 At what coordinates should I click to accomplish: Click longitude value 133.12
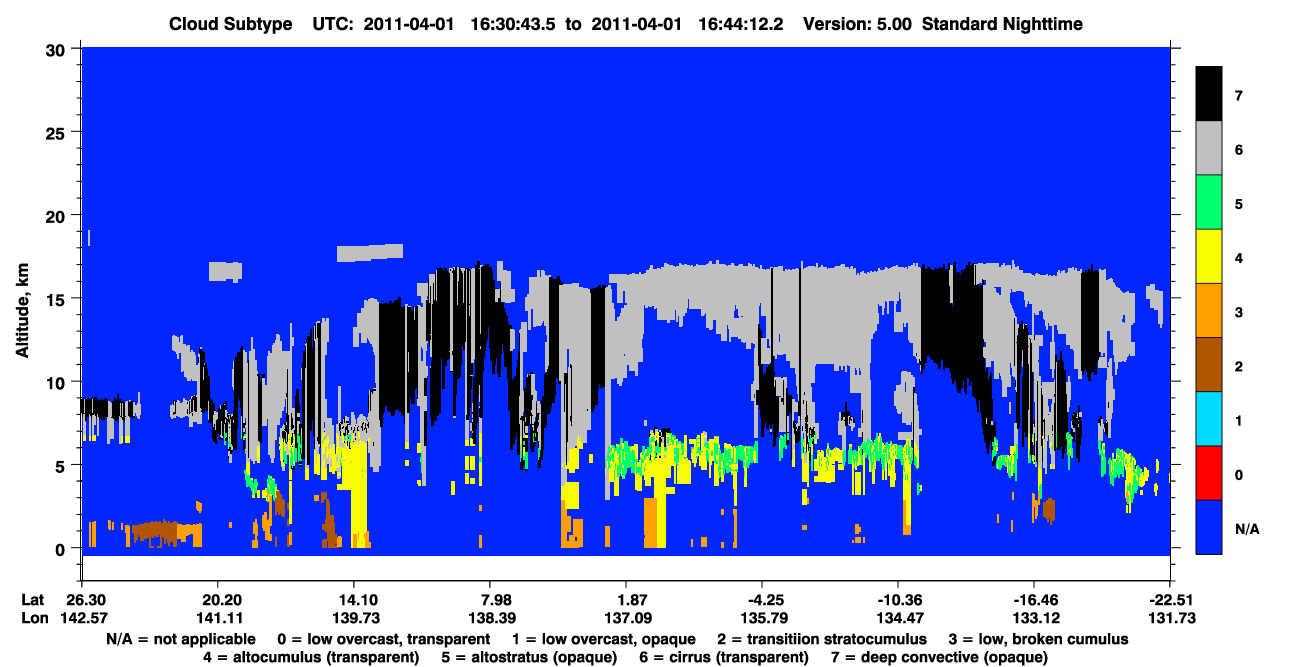[x=1034, y=618]
